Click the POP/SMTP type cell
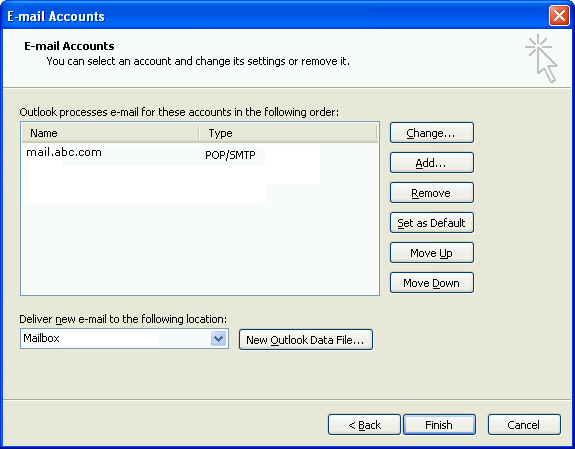The height and width of the screenshot is (449, 575). (230, 155)
